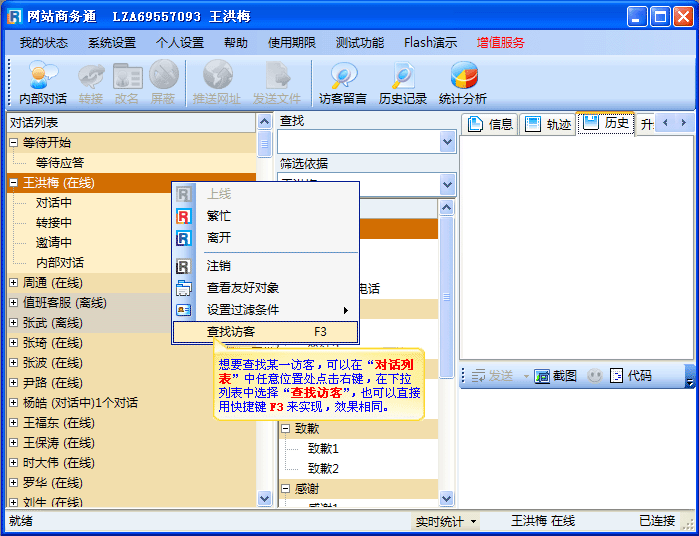
Task: Select 离开 status in context menu
Action: [218, 238]
